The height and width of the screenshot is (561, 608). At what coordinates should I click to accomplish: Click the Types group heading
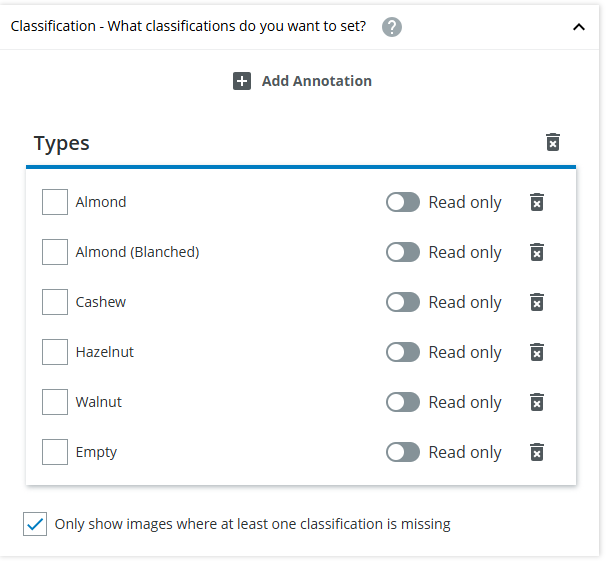(x=62, y=143)
